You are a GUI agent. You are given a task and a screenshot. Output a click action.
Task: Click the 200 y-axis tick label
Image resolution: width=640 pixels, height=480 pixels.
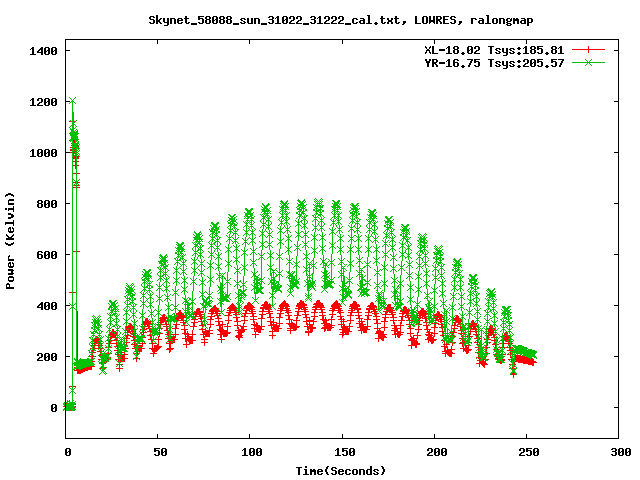pos(47,357)
